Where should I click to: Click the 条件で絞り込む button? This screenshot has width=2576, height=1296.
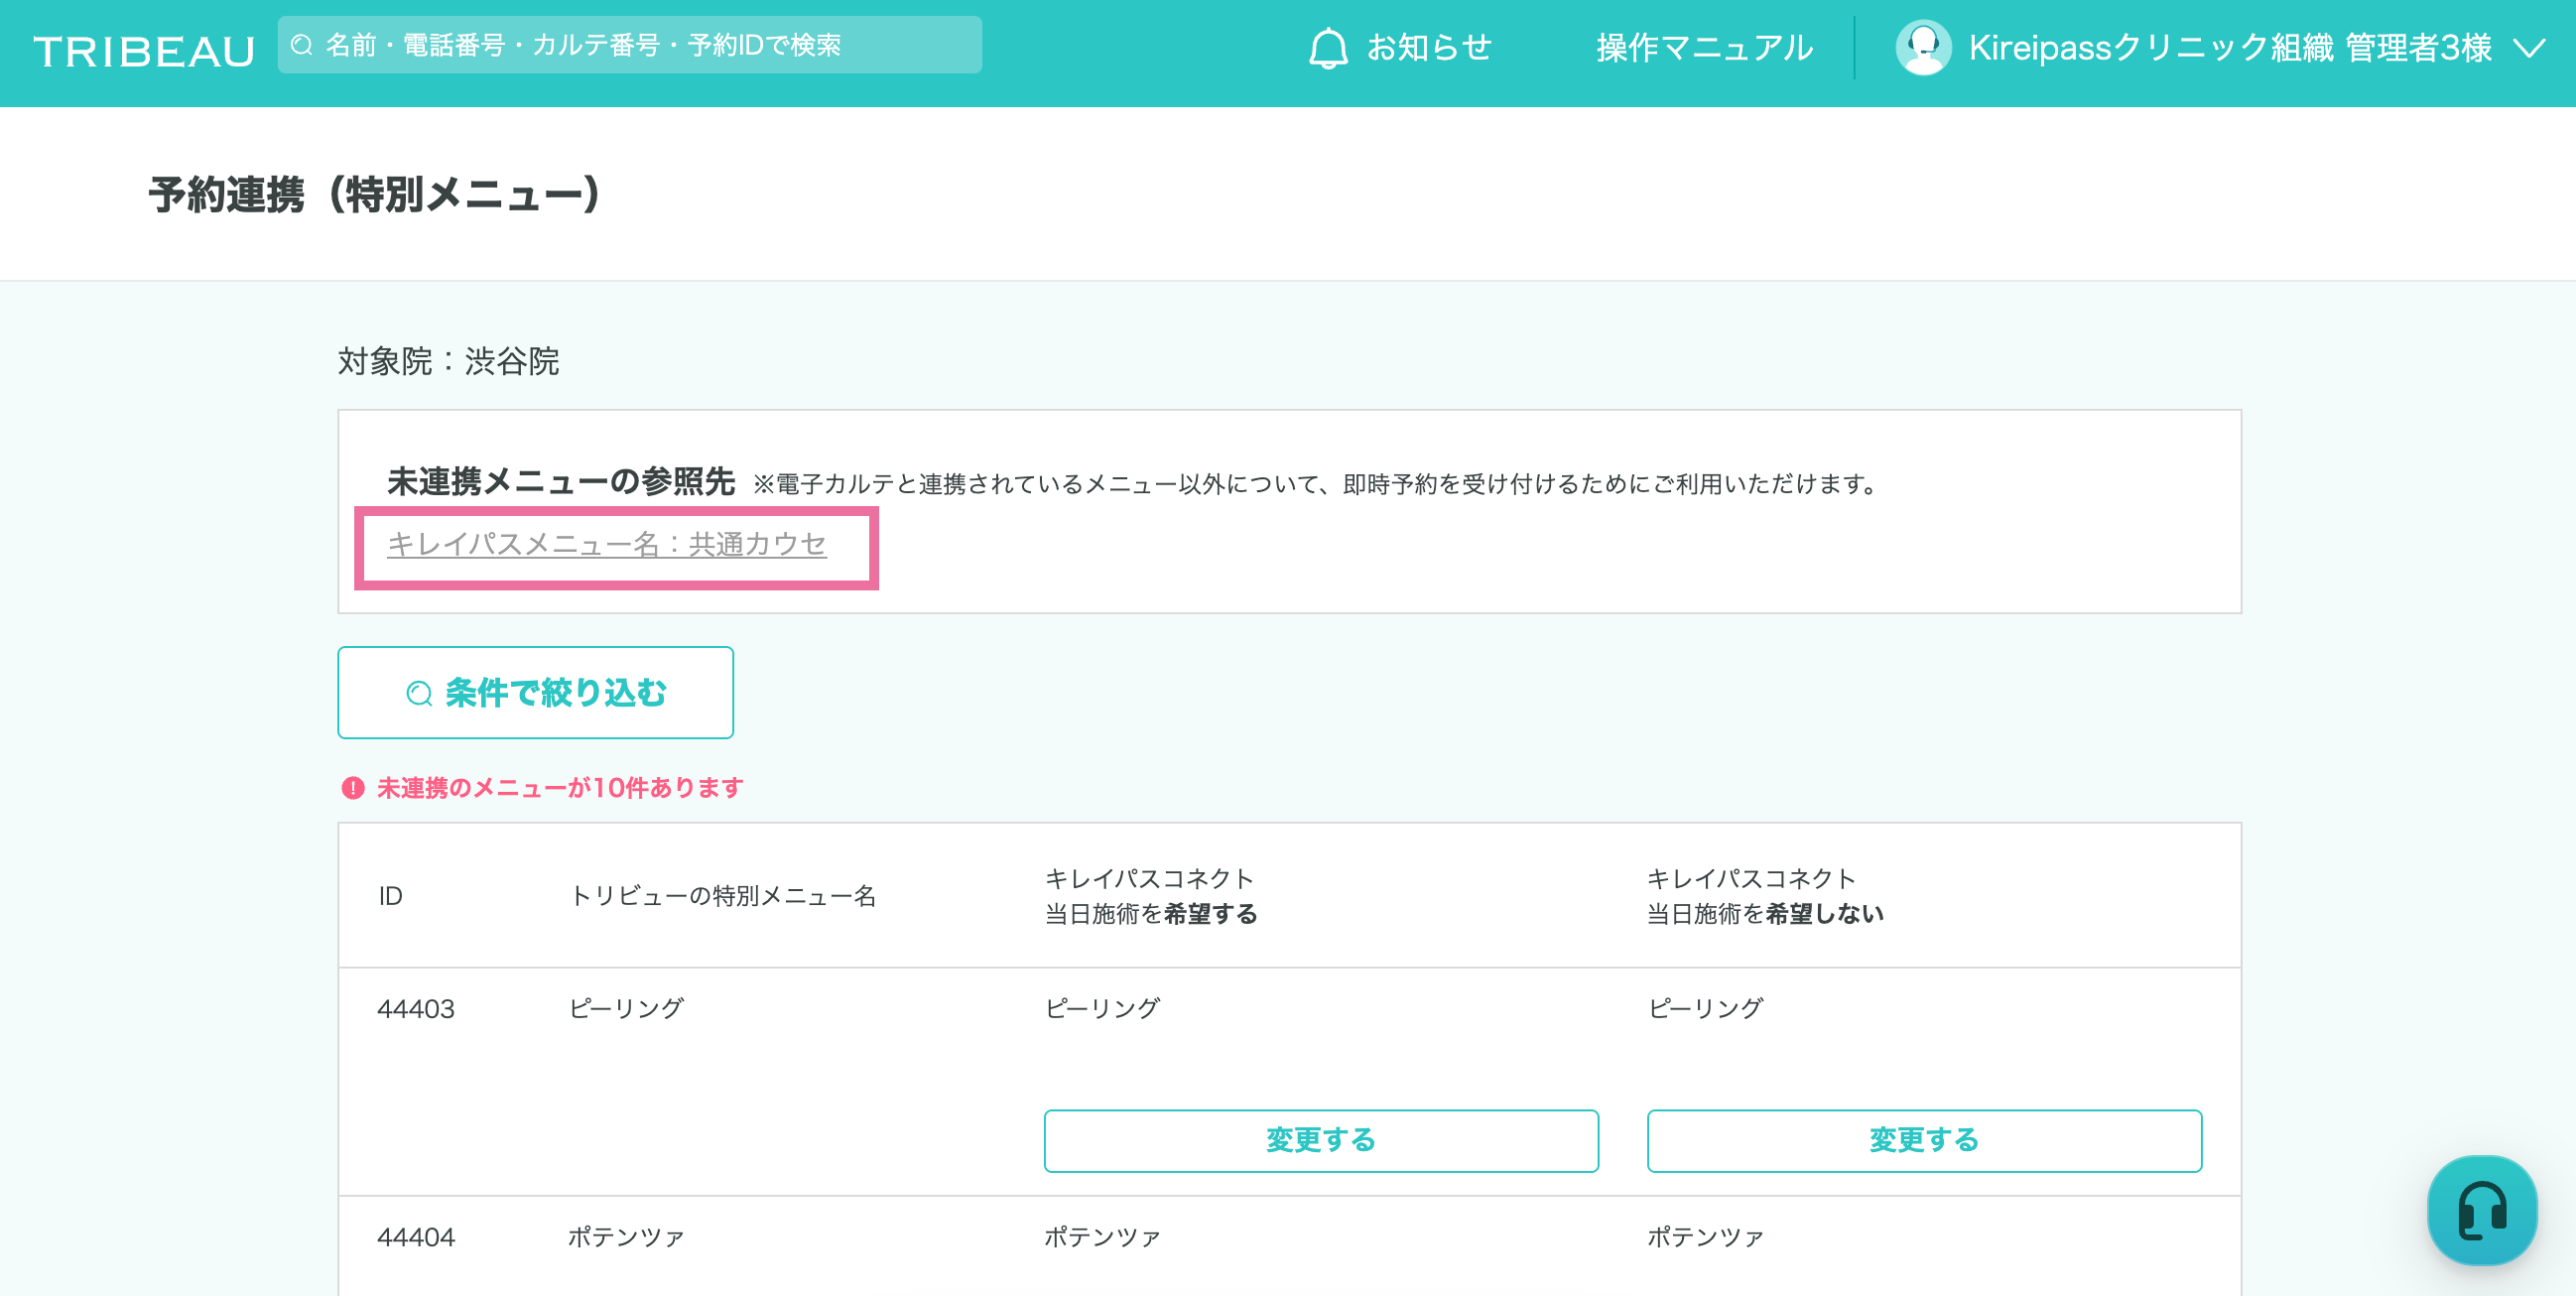(536, 693)
